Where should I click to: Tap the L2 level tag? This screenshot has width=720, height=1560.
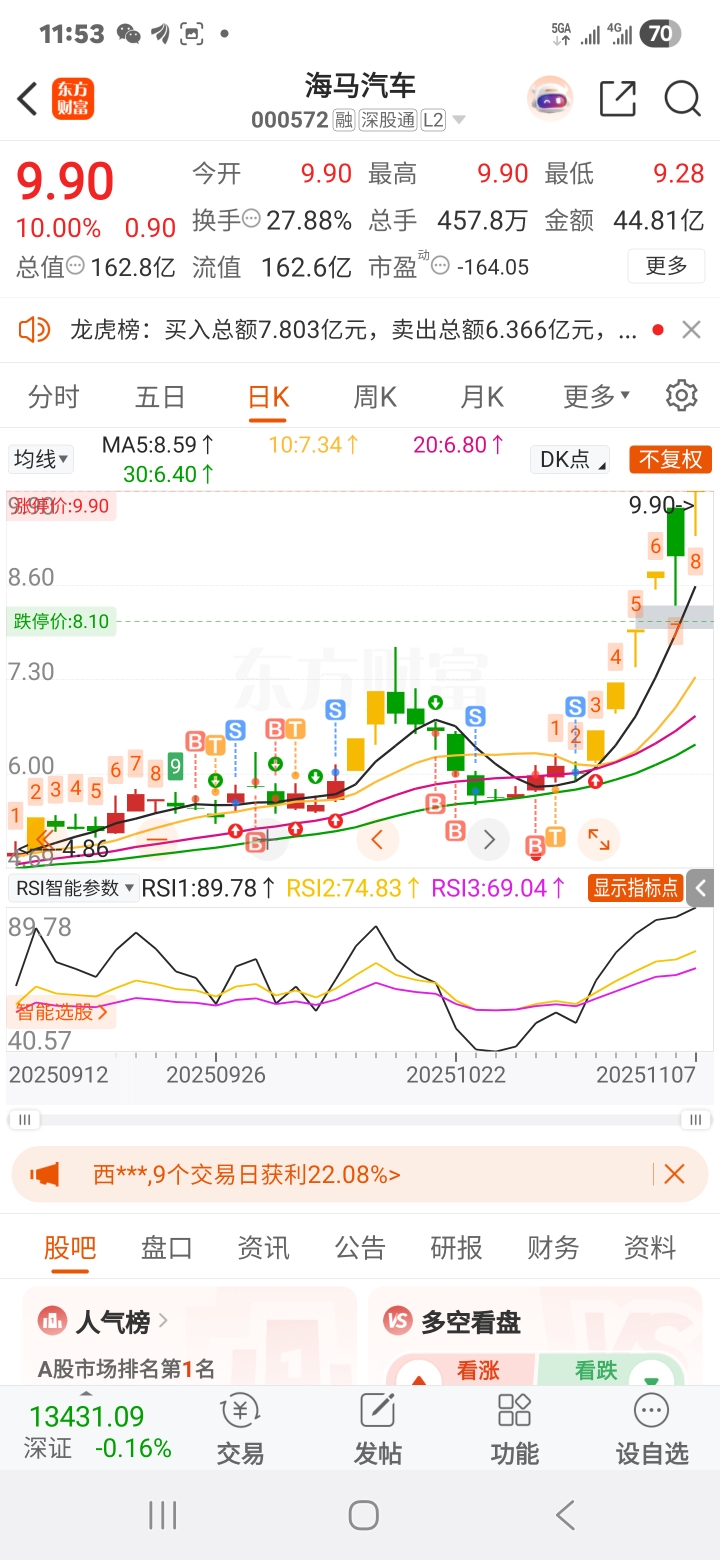(x=433, y=121)
